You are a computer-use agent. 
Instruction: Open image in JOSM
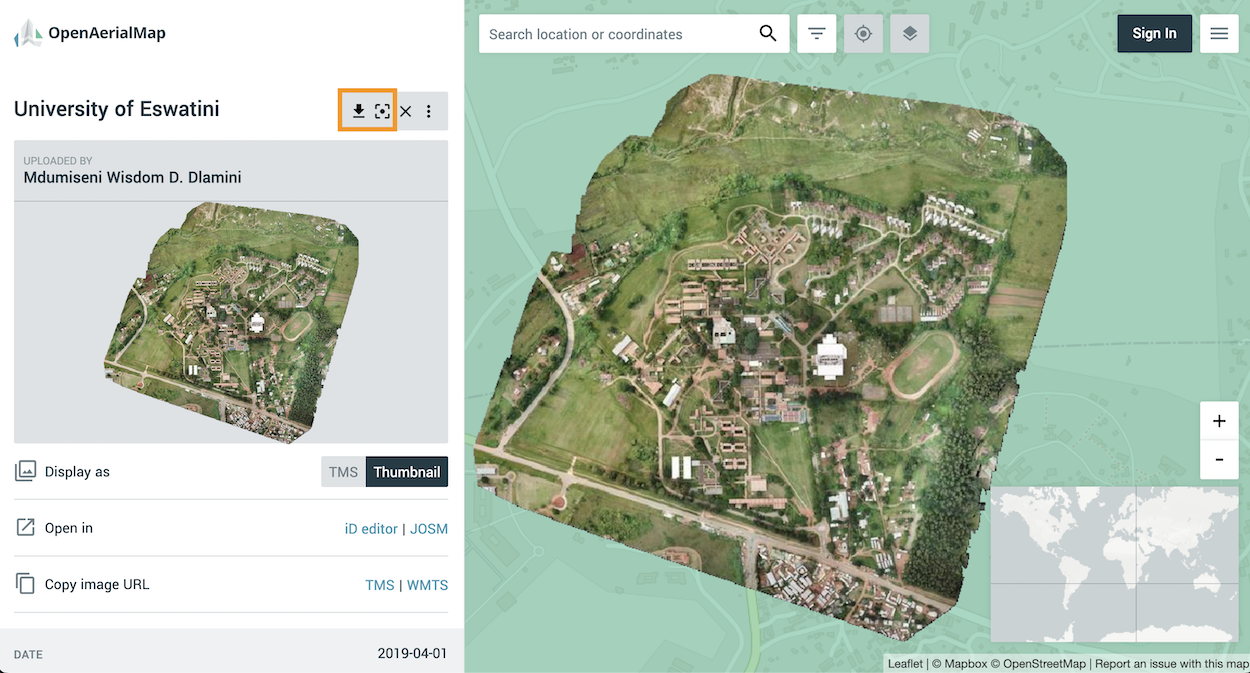[x=429, y=529]
